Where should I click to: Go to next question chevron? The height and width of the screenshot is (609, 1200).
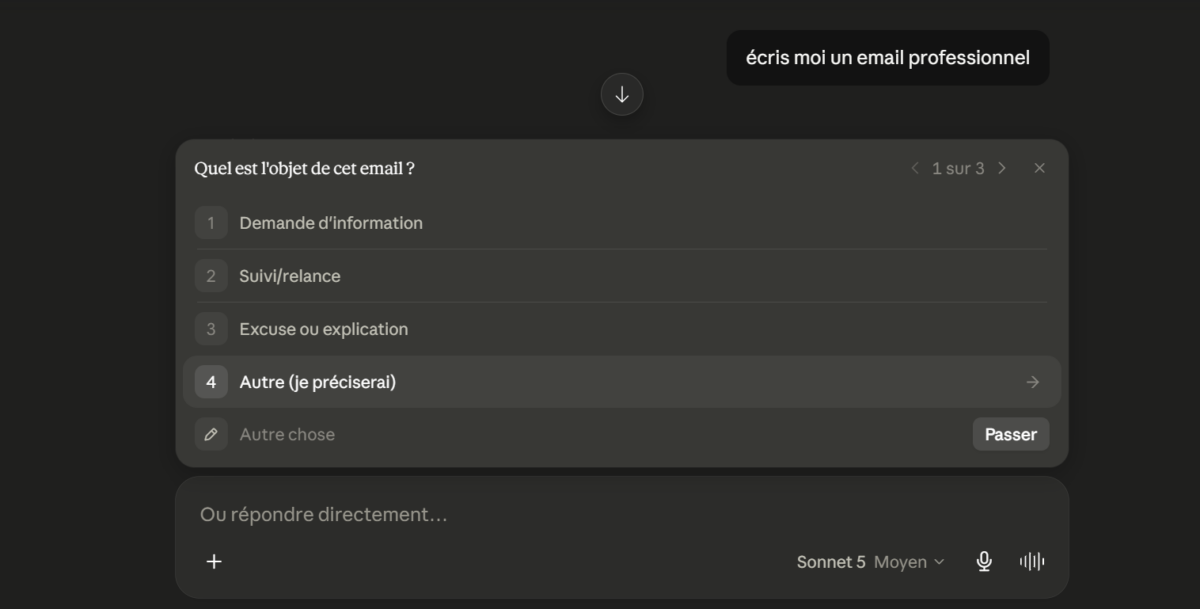pyautogui.click(x=1002, y=168)
